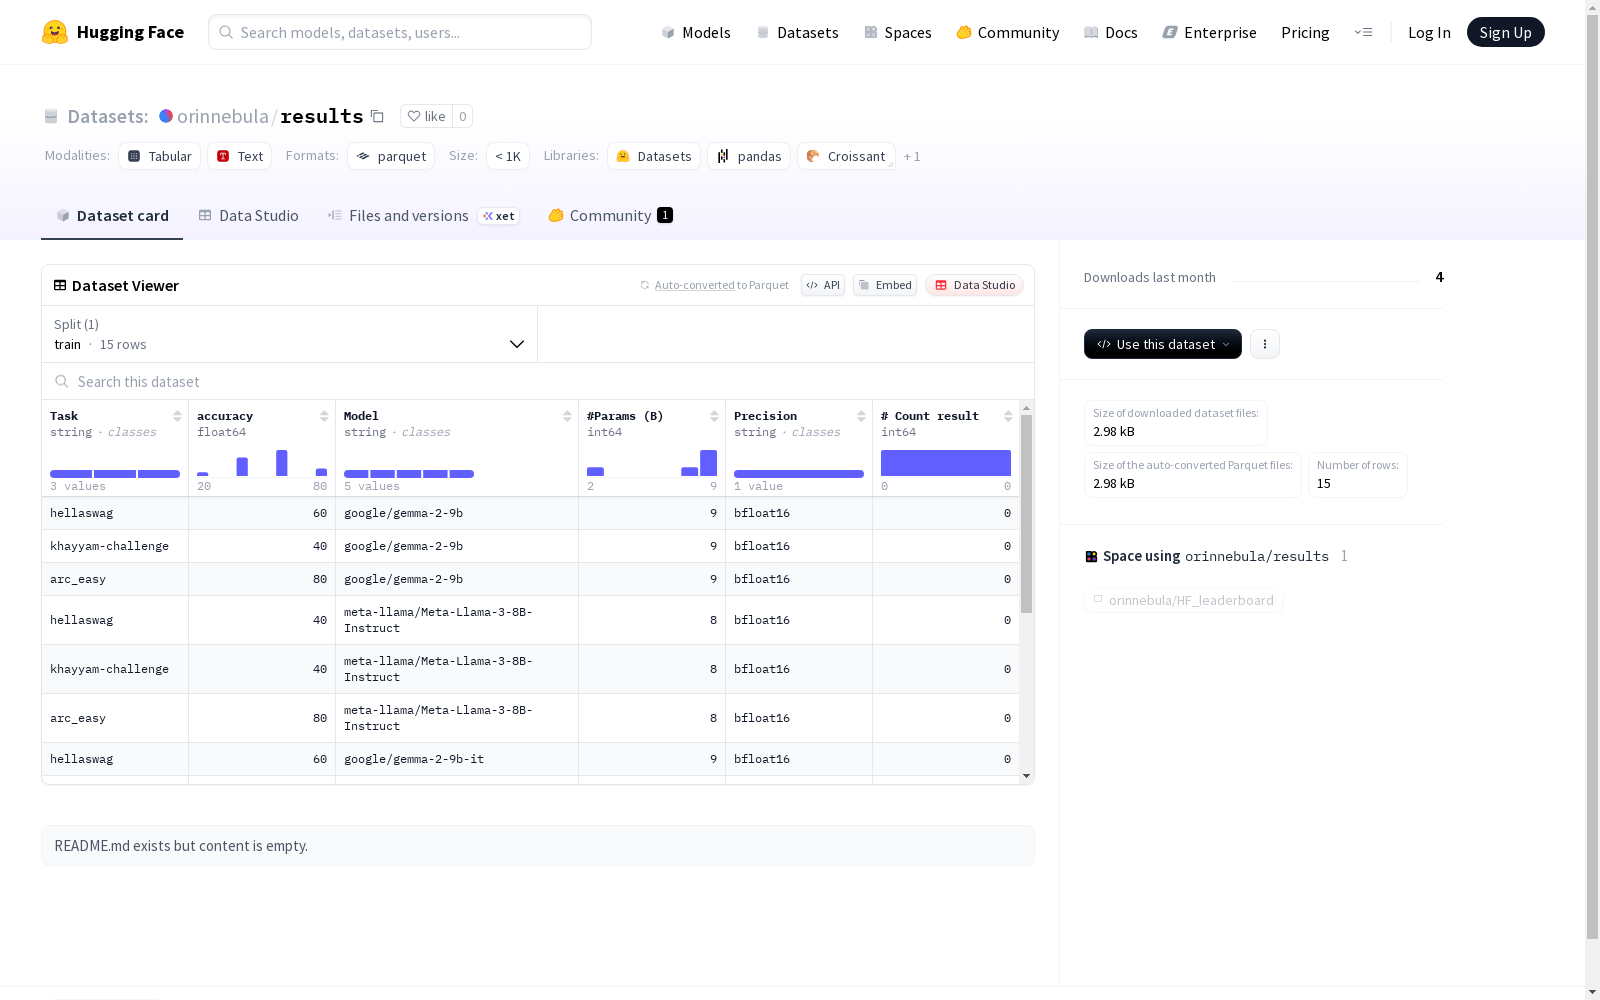1600x1000 pixels.
Task: Go to Datasets in navigation
Action: pyautogui.click(x=797, y=32)
